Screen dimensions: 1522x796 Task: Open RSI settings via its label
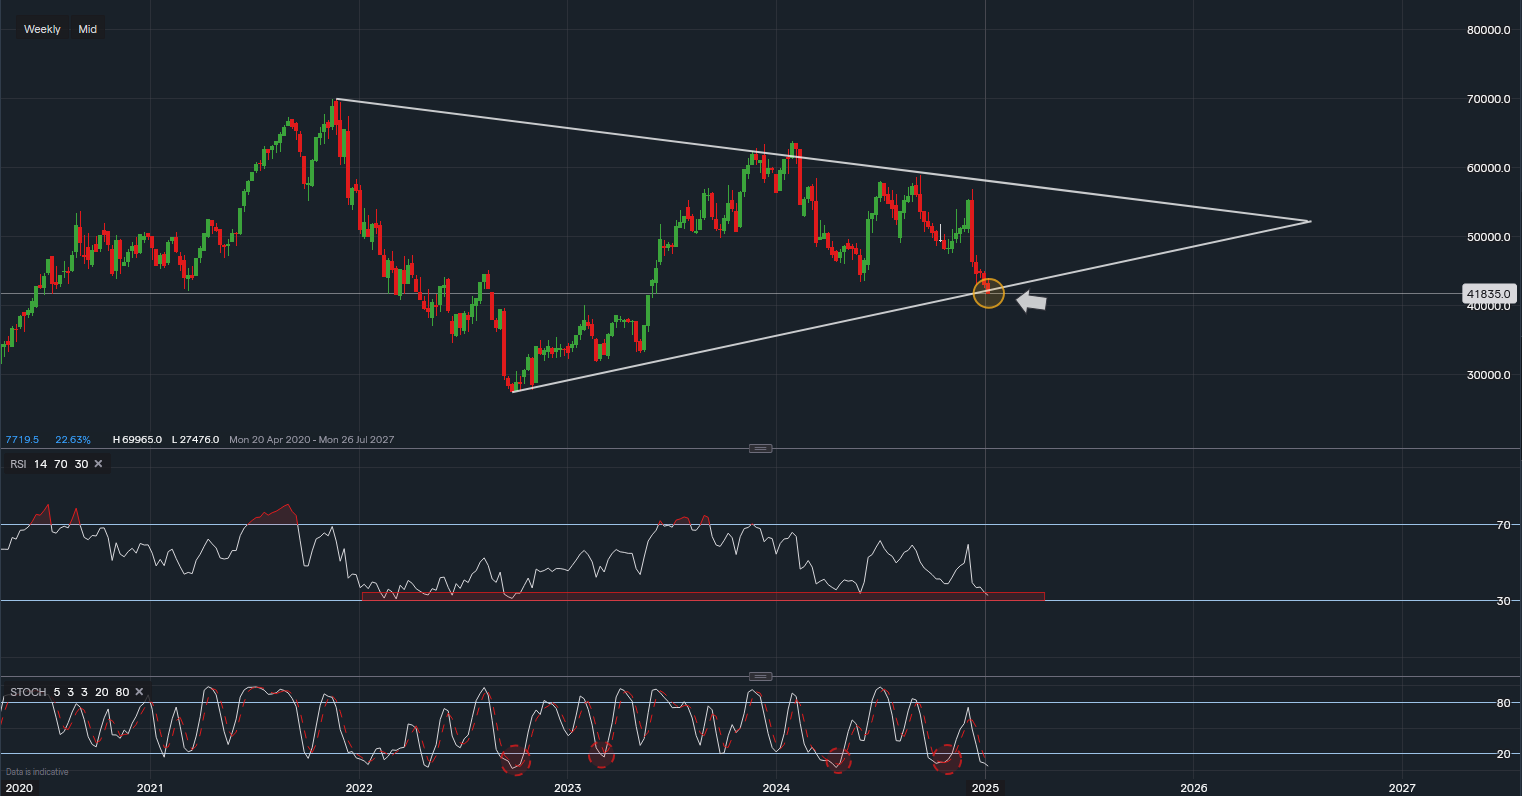tap(20, 464)
